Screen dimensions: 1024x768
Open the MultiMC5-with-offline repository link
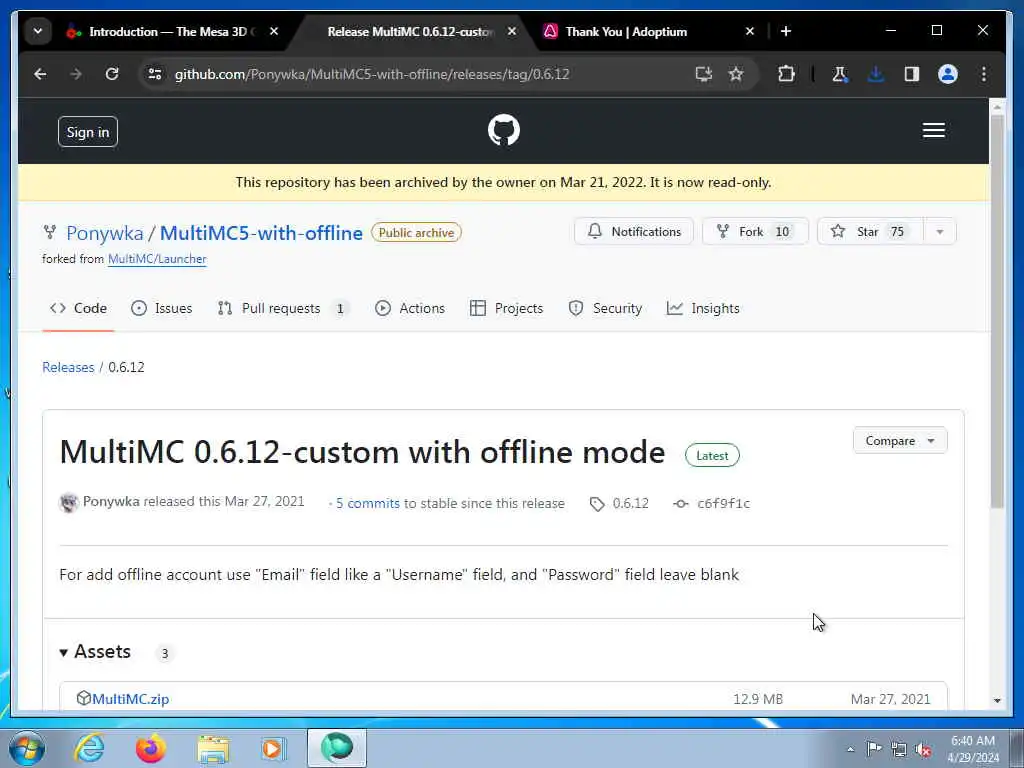pos(261,233)
